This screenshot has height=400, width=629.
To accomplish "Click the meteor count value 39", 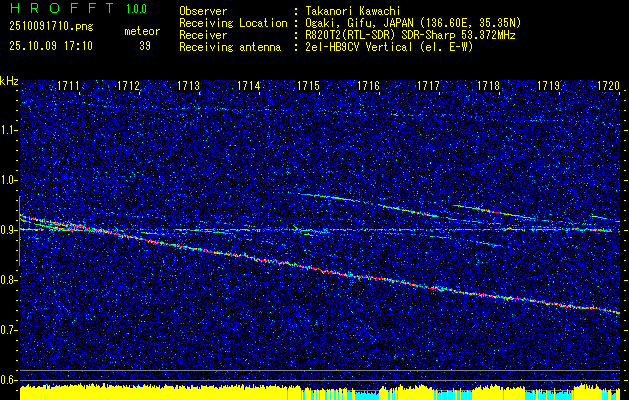I will click(145, 46).
